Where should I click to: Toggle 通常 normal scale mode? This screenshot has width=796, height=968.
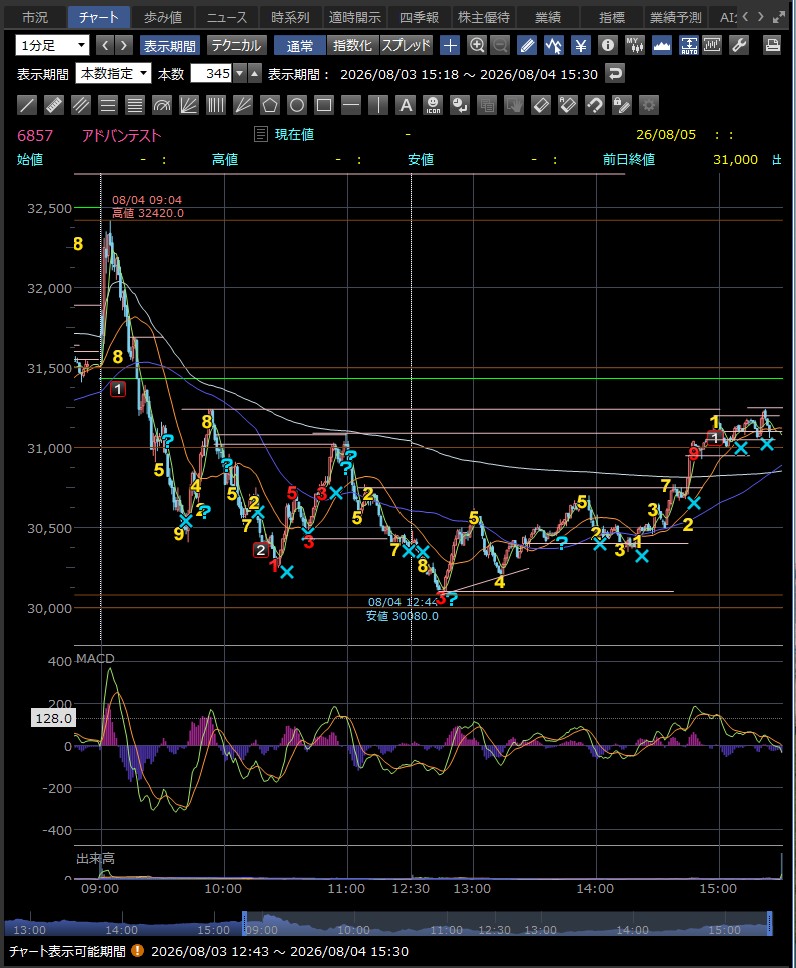click(x=300, y=46)
